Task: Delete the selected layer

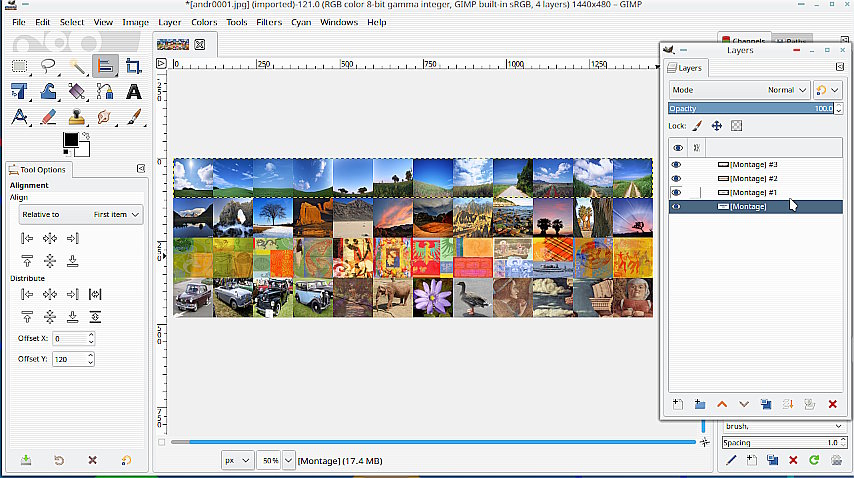Action: tap(832, 404)
